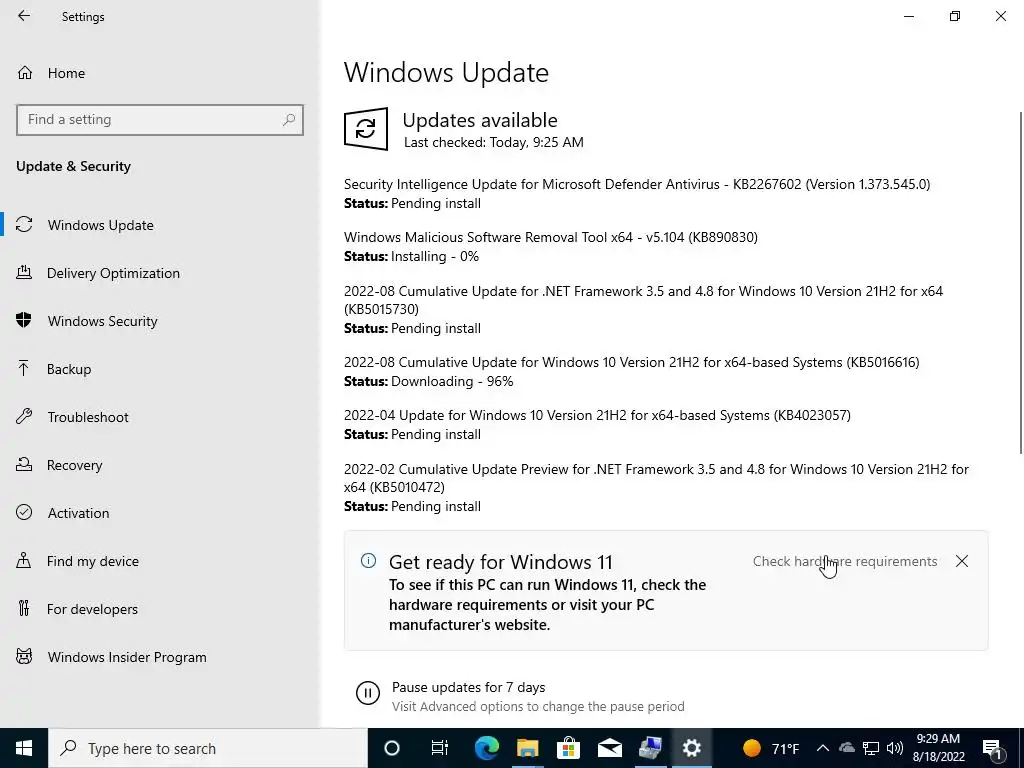Open Microsoft Store from the taskbar
The height and width of the screenshot is (768, 1024).
tap(569, 748)
